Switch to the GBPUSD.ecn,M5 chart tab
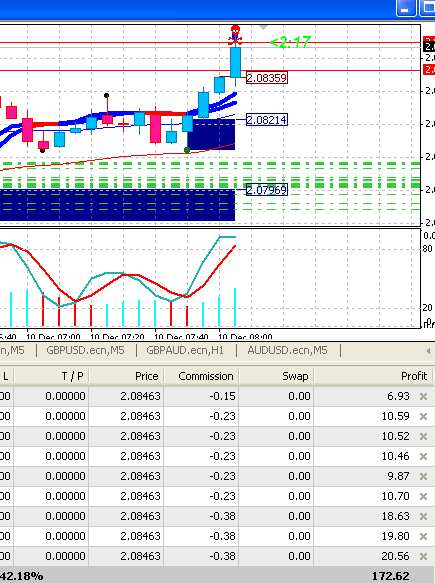The image size is (435, 583). 86,350
